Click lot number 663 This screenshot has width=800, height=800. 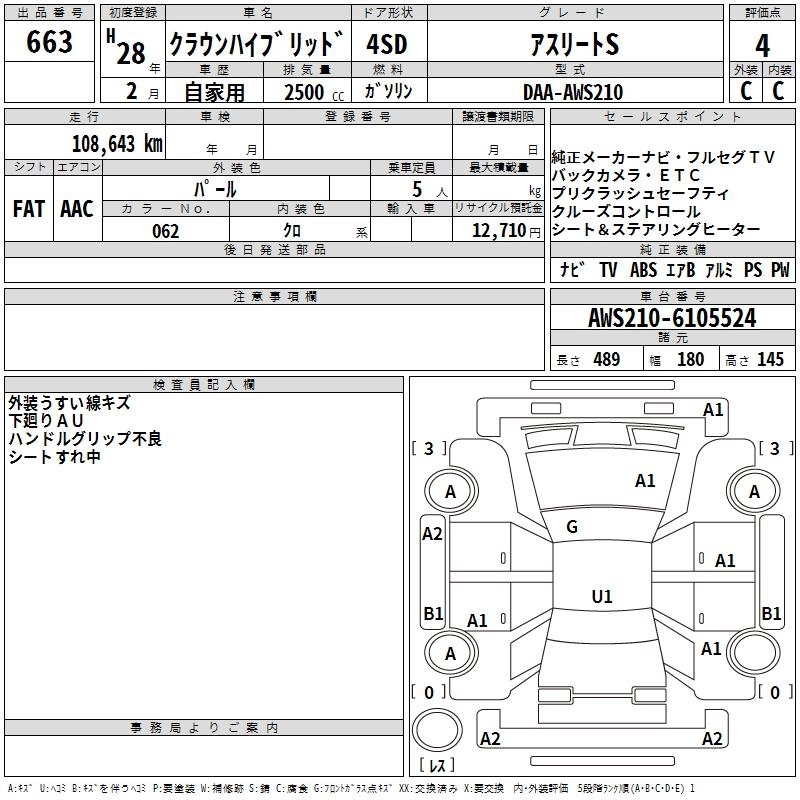49,42
